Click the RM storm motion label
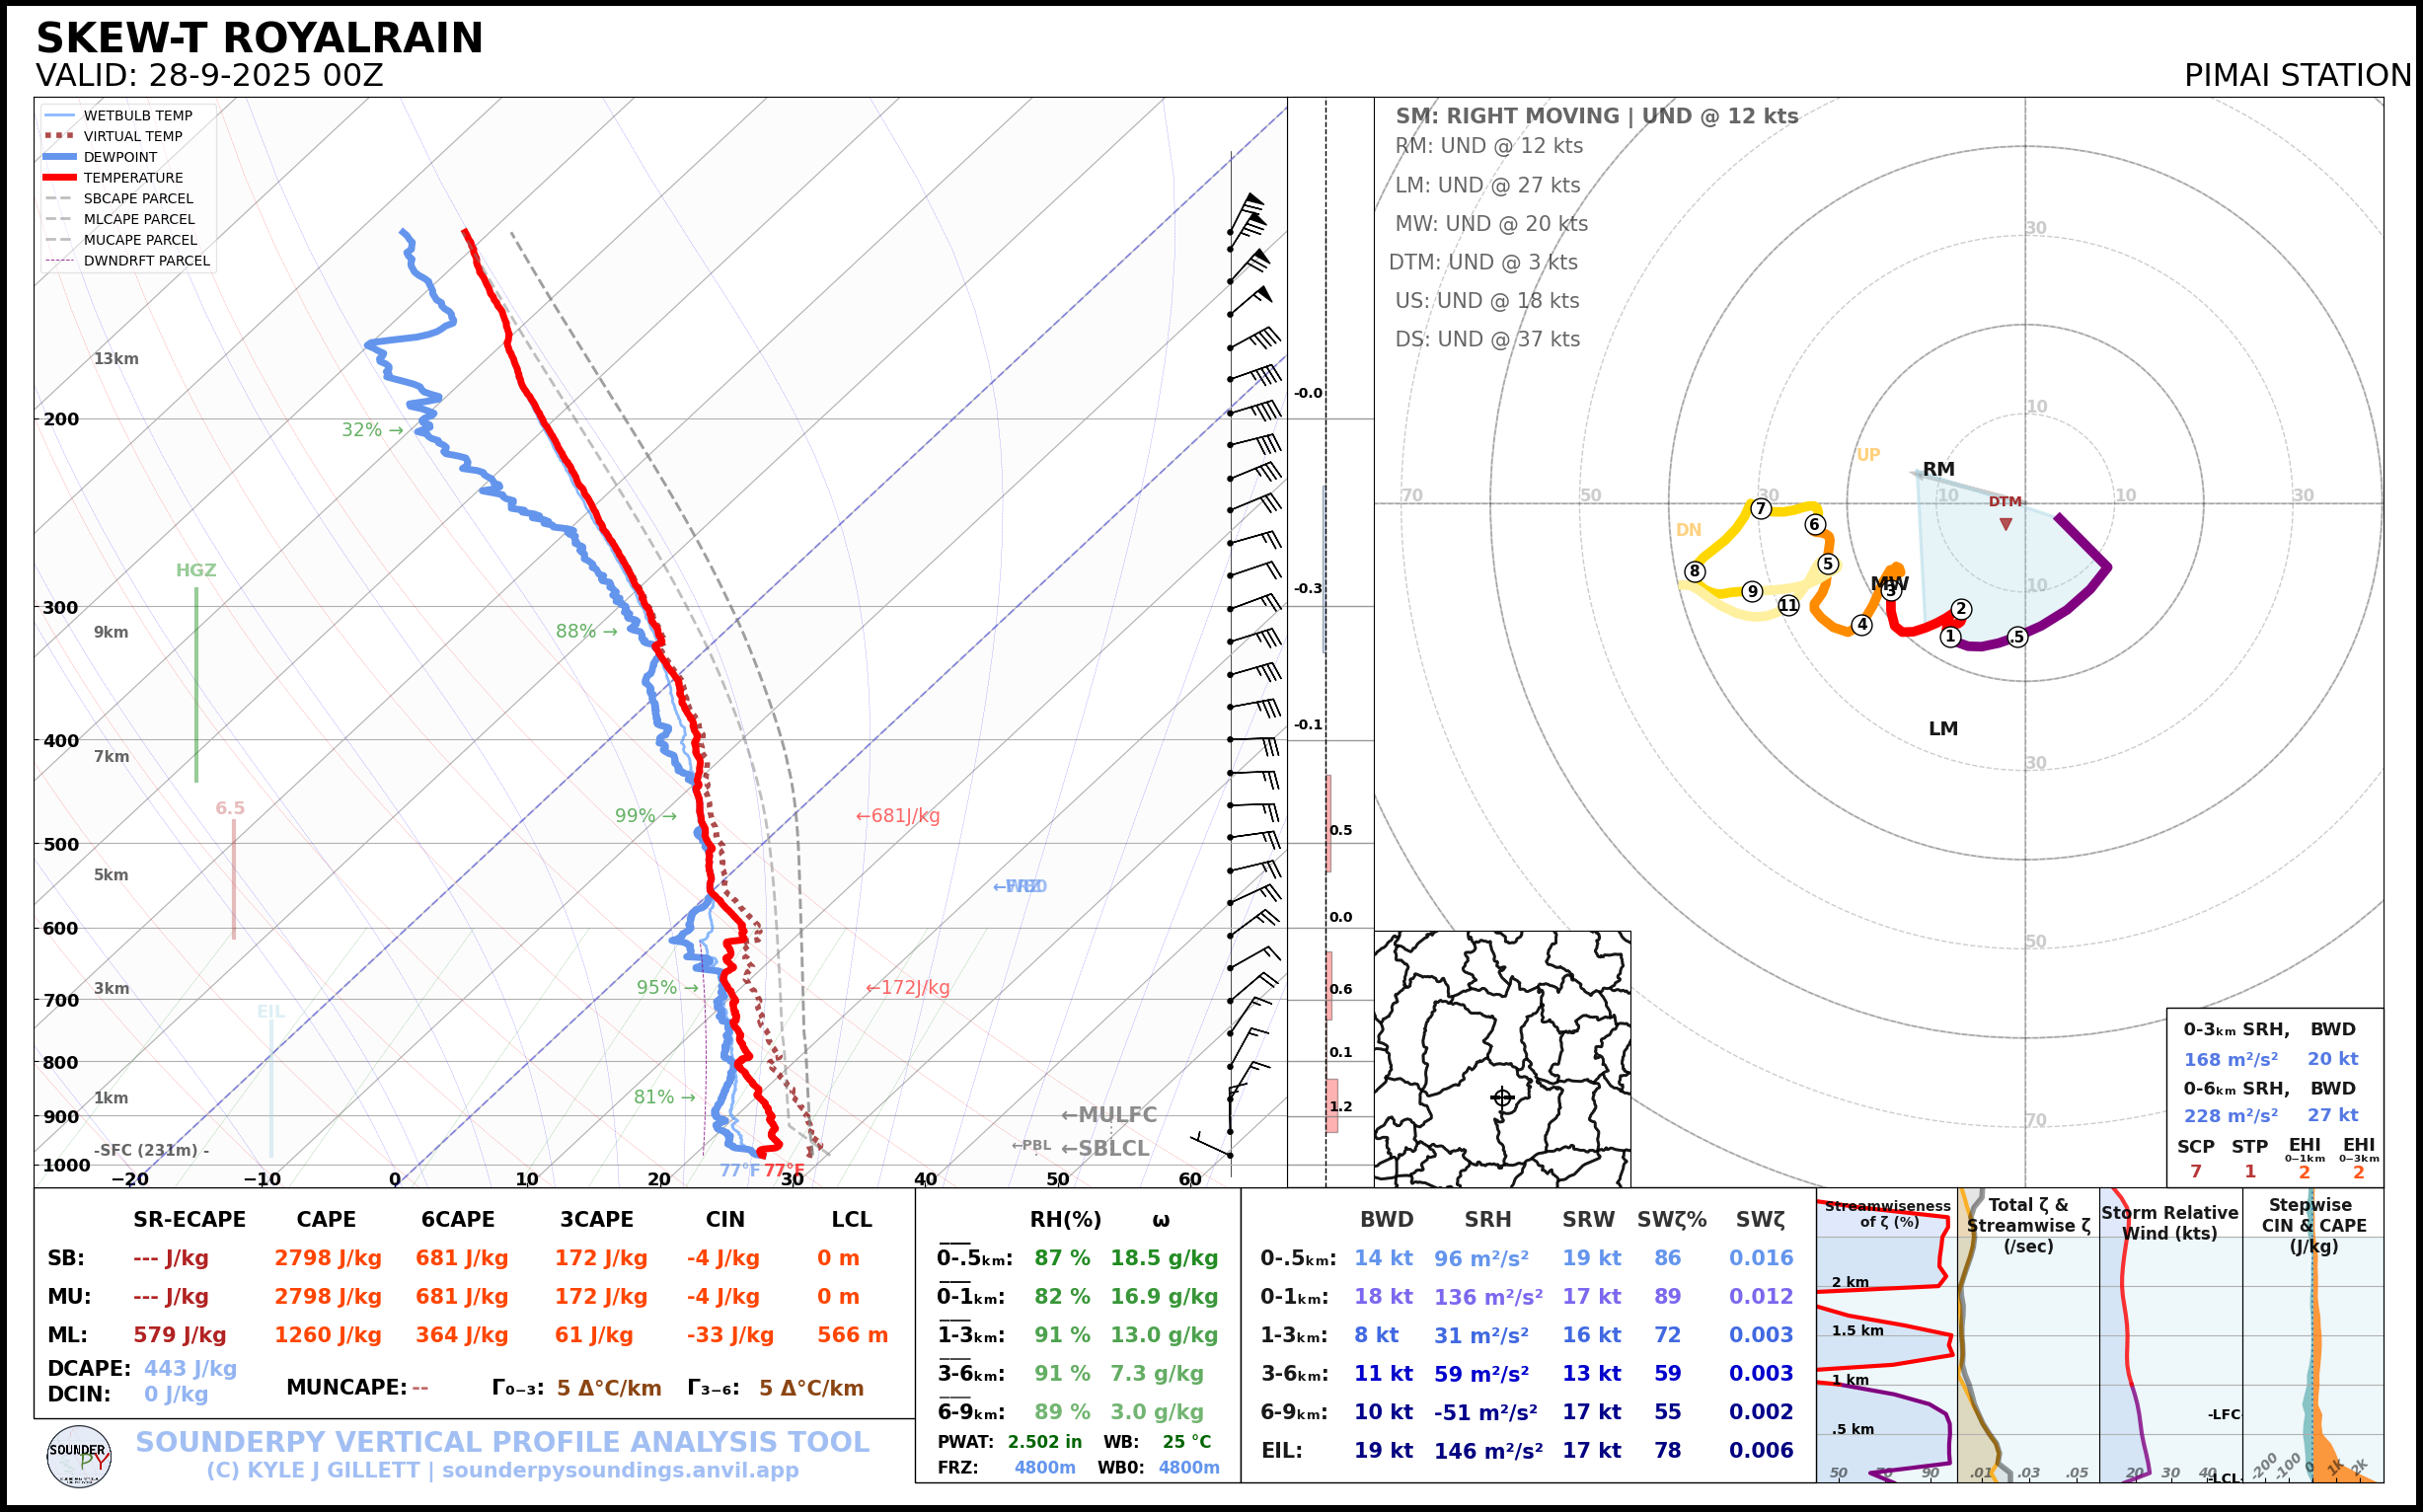Screen dimensions: 2423x1512 point(1938,469)
